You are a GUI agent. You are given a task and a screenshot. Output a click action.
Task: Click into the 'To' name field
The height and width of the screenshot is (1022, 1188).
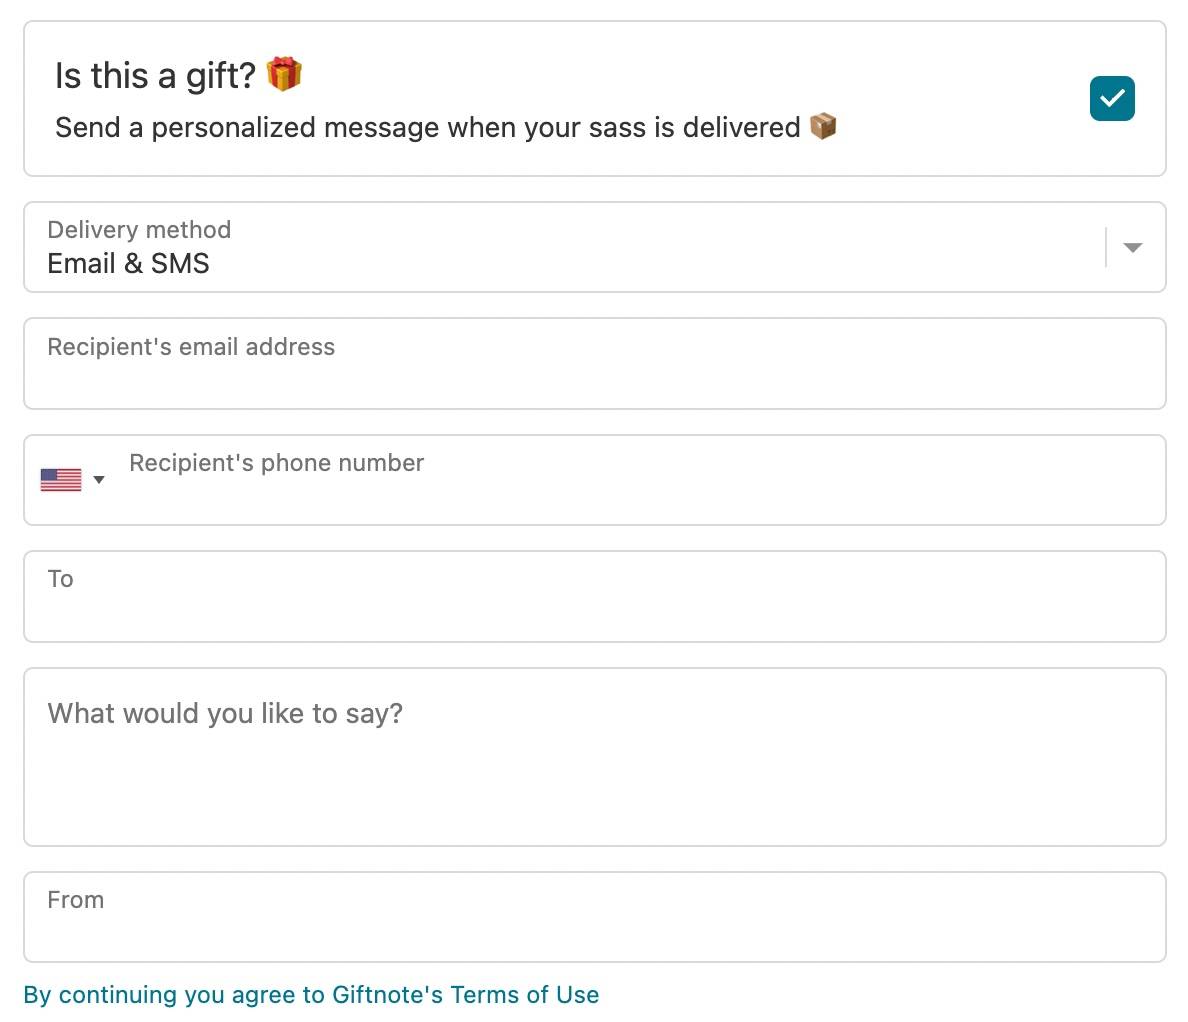(x=595, y=597)
